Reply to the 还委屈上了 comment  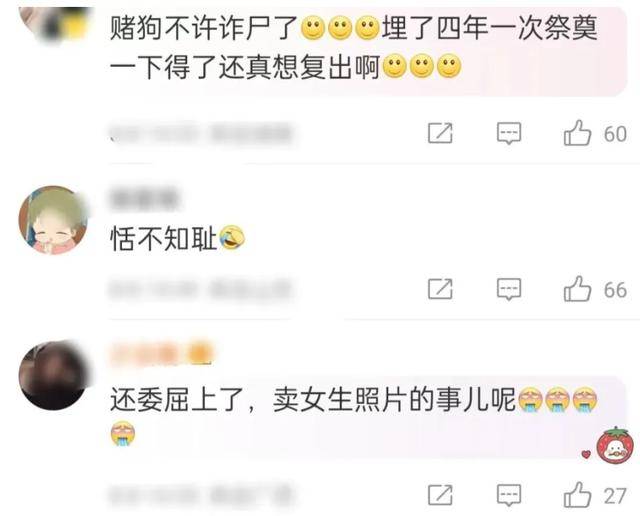pos(509,495)
